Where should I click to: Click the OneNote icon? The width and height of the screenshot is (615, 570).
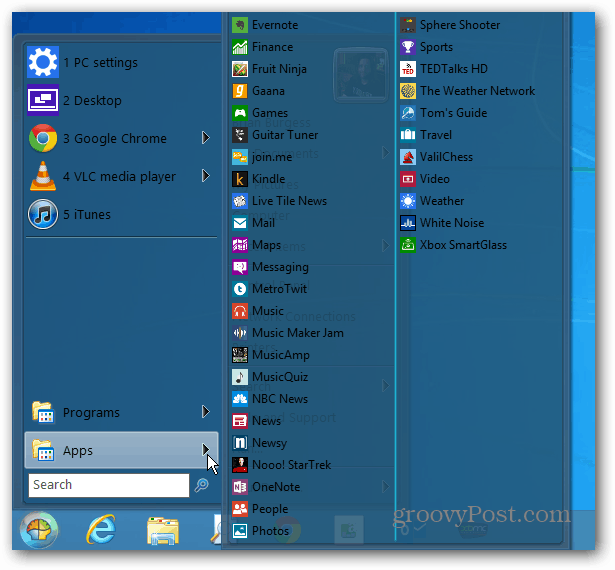click(x=240, y=486)
